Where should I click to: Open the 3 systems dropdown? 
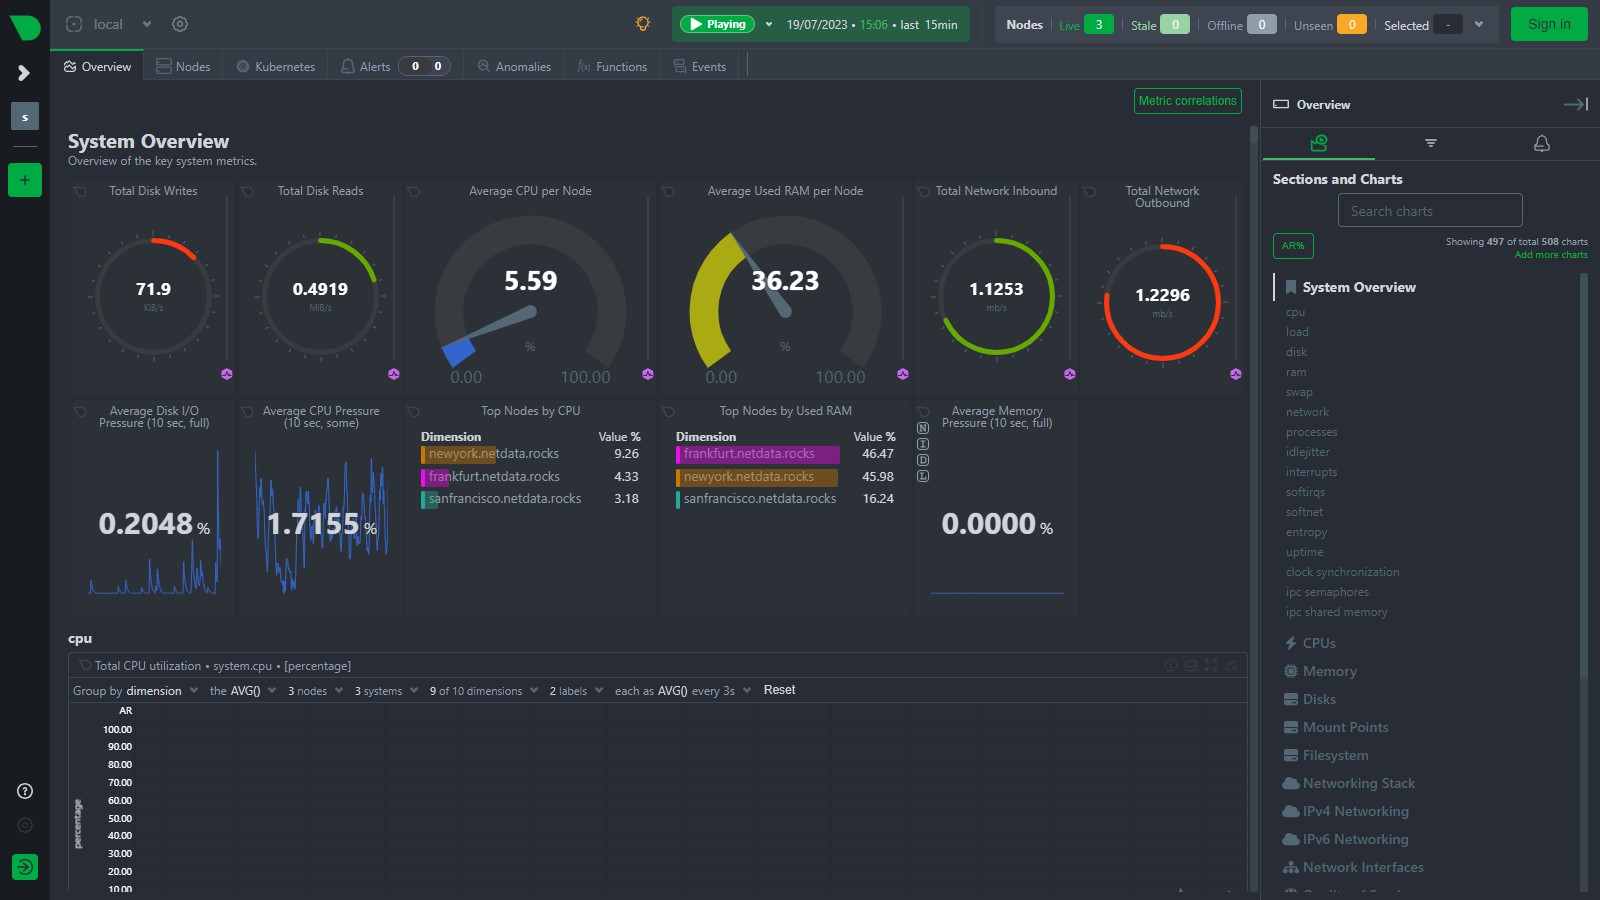[x=386, y=691]
